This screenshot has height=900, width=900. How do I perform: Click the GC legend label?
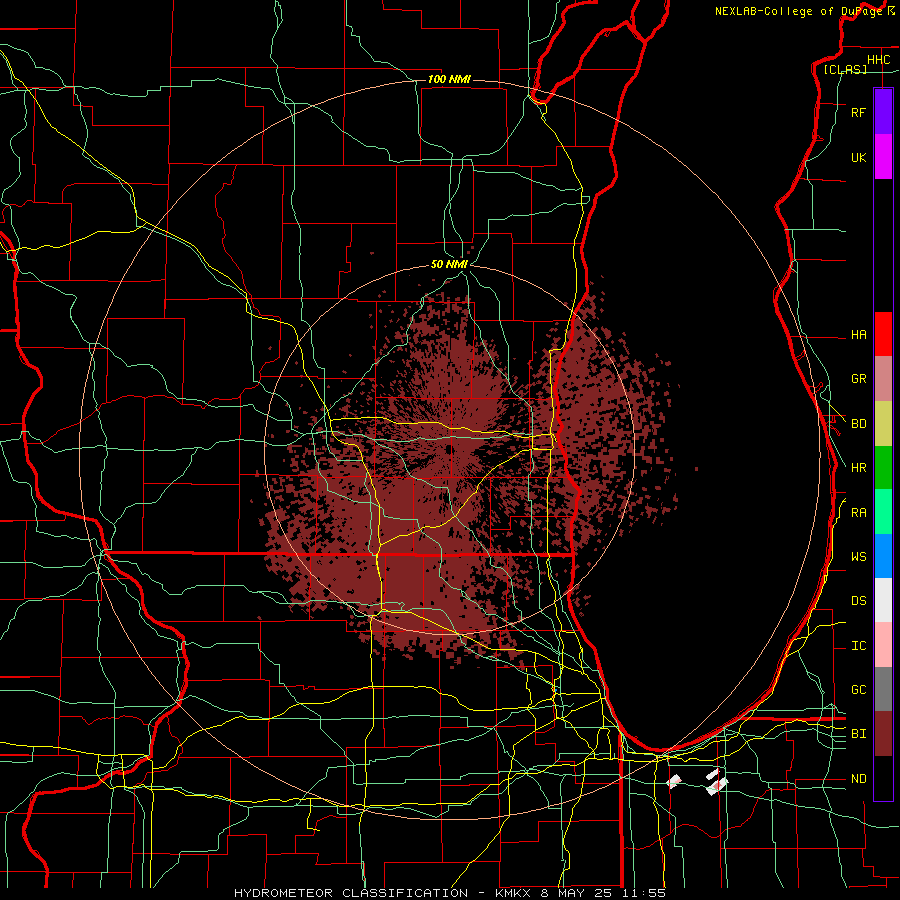coord(858,690)
